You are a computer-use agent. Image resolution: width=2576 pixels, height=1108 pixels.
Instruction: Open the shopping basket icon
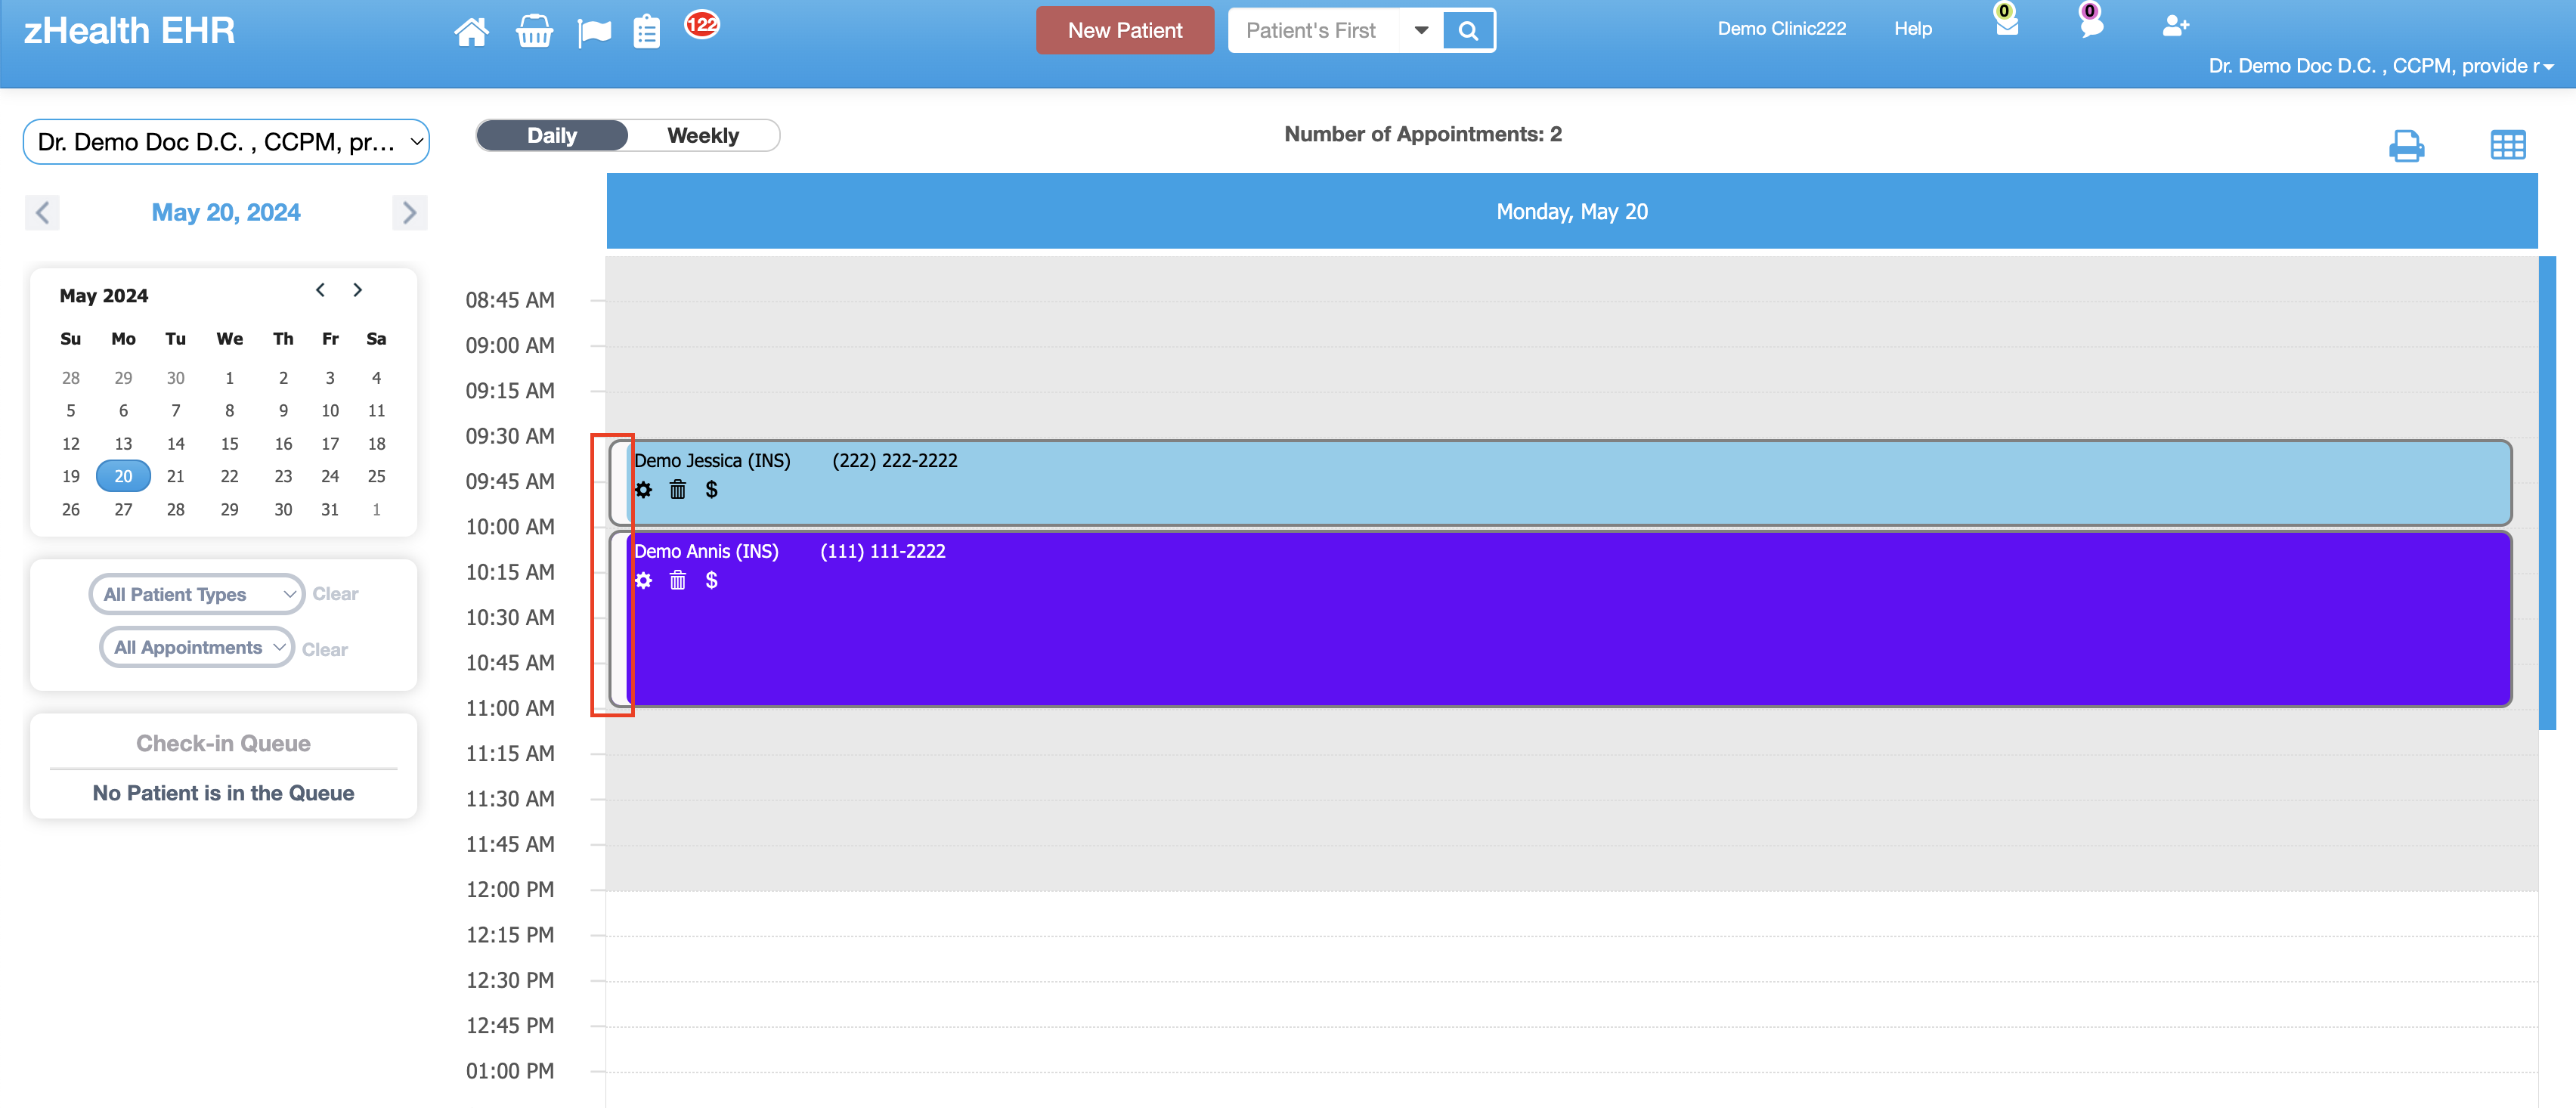point(534,31)
